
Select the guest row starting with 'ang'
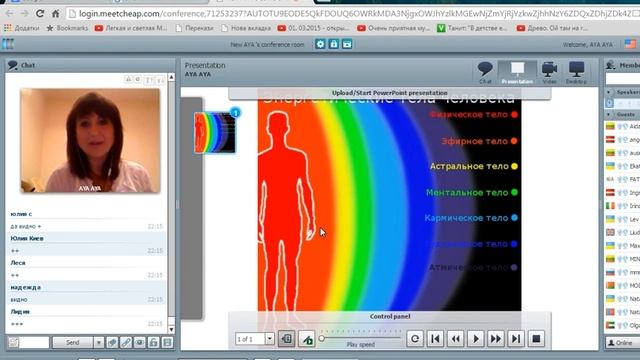pos(622,140)
